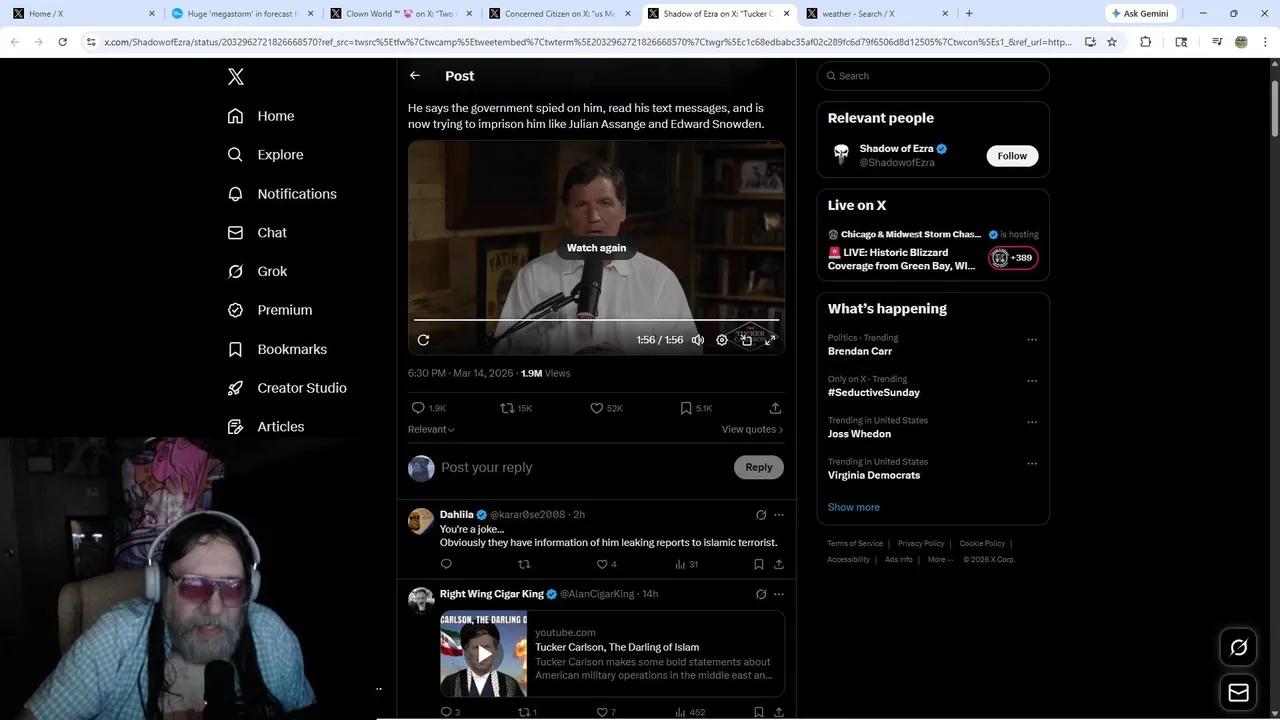Click Grok icon on Dahlila's reply
The image size is (1280, 720).
tap(761, 515)
